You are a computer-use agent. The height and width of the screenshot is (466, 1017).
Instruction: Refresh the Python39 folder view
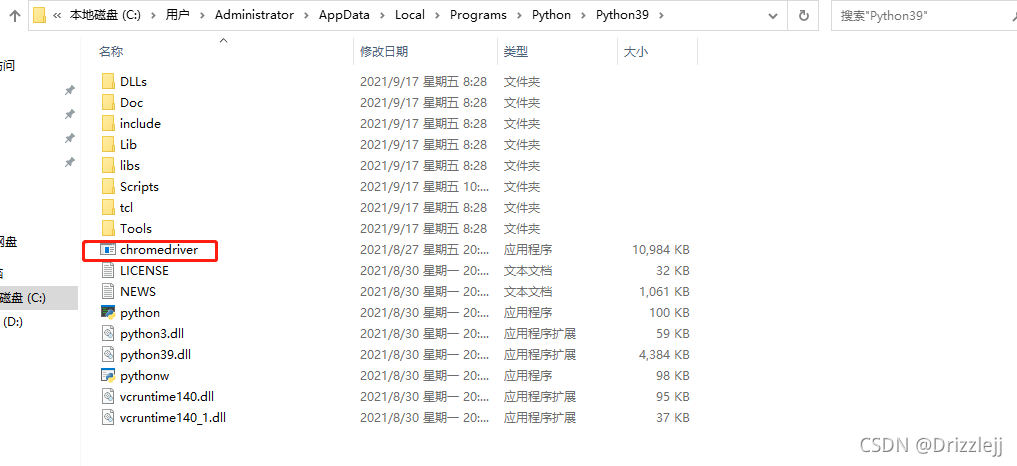tap(804, 15)
